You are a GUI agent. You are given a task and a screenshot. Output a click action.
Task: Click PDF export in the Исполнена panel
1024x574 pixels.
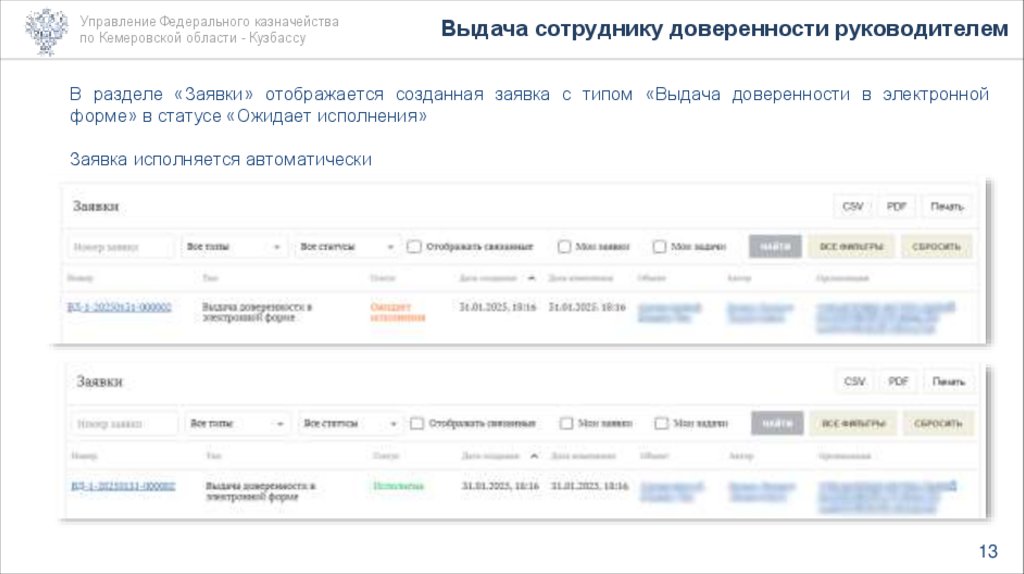click(898, 381)
